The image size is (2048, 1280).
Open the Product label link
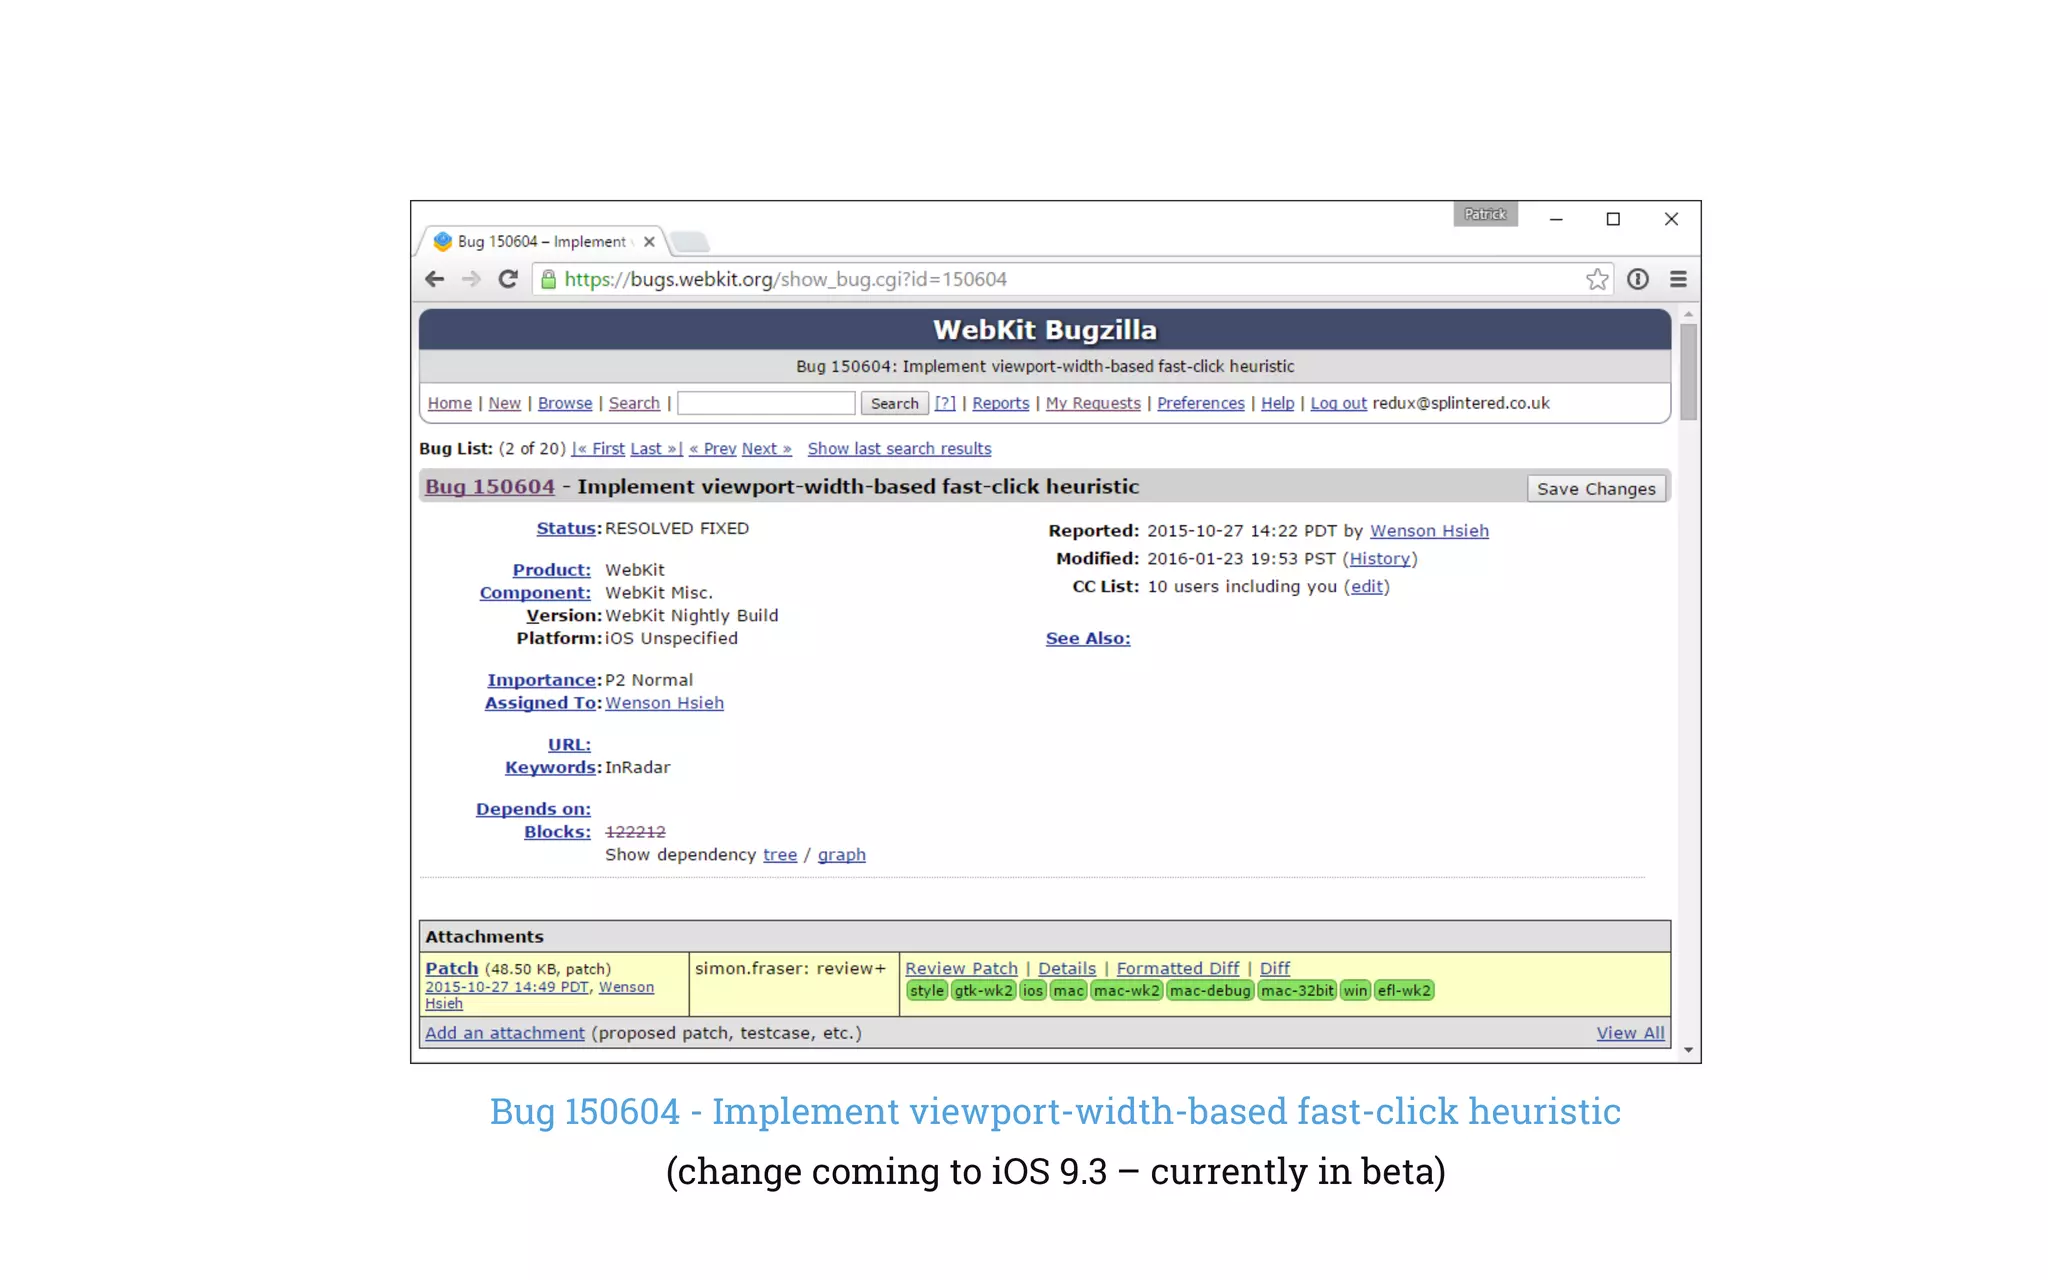pyautogui.click(x=551, y=570)
